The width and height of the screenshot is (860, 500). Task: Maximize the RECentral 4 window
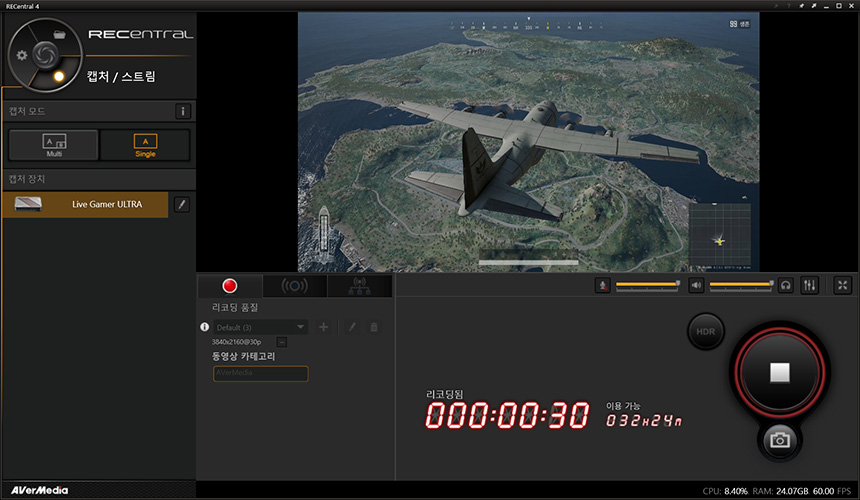[x=839, y=5]
